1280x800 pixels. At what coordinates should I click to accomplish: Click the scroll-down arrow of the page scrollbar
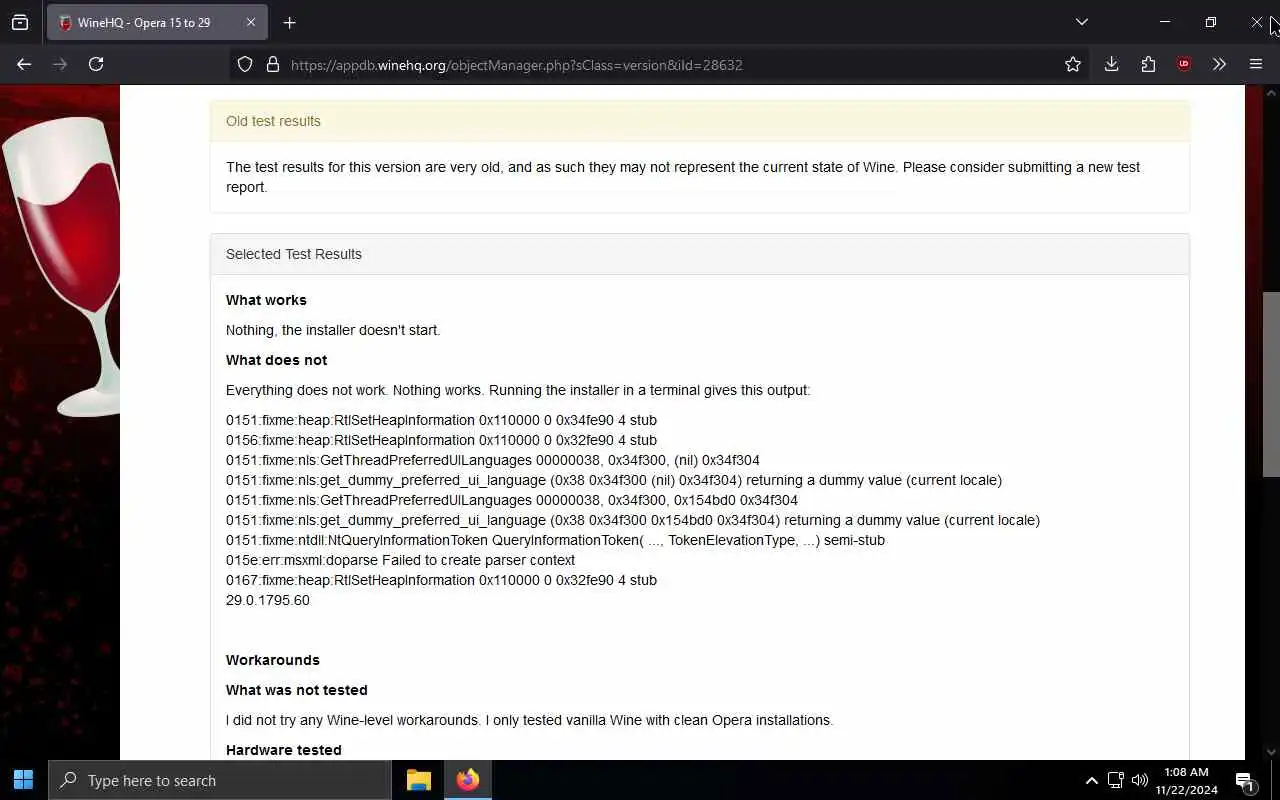click(x=1271, y=751)
